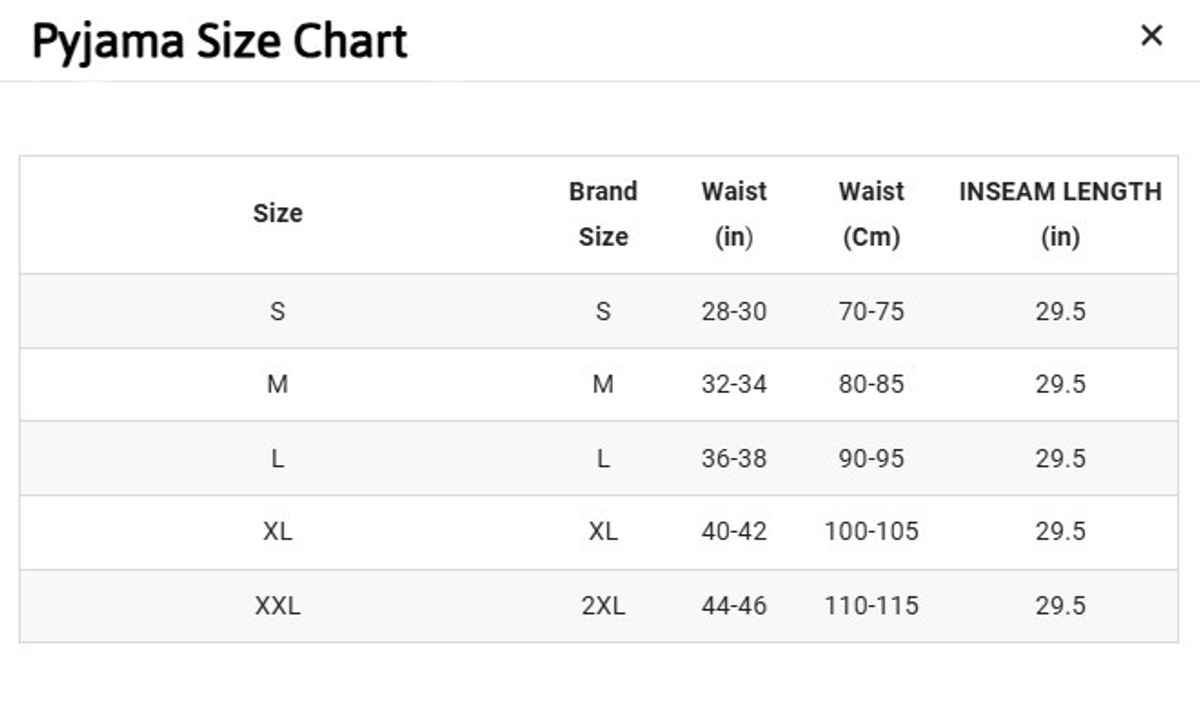Click the Waist (Cm) column header
This screenshot has width=1200, height=701.
[871, 214]
